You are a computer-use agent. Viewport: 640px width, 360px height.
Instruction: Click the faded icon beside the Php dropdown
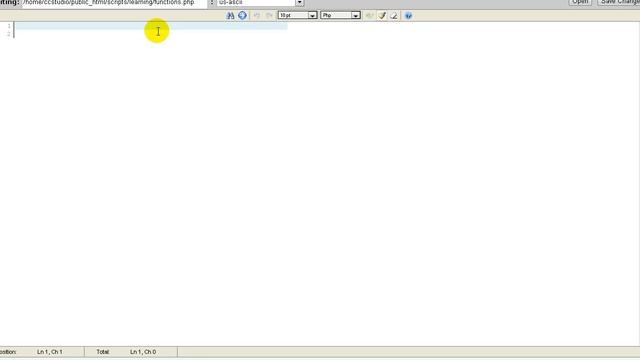click(x=369, y=16)
